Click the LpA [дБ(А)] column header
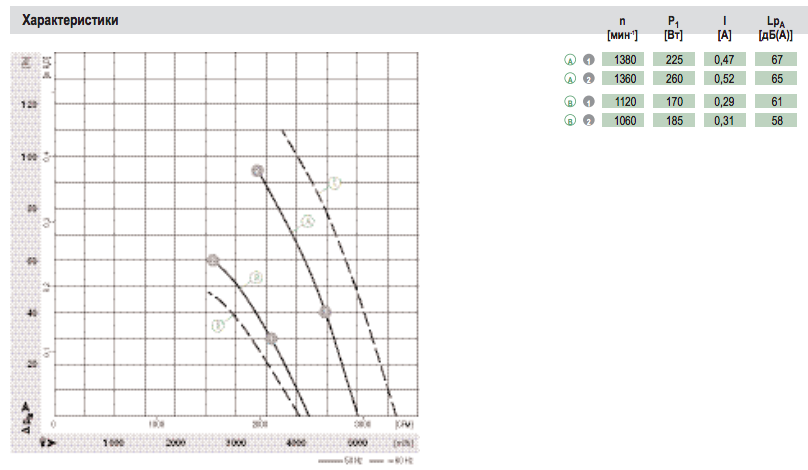The width and height of the screenshot is (808, 470). (776, 28)
